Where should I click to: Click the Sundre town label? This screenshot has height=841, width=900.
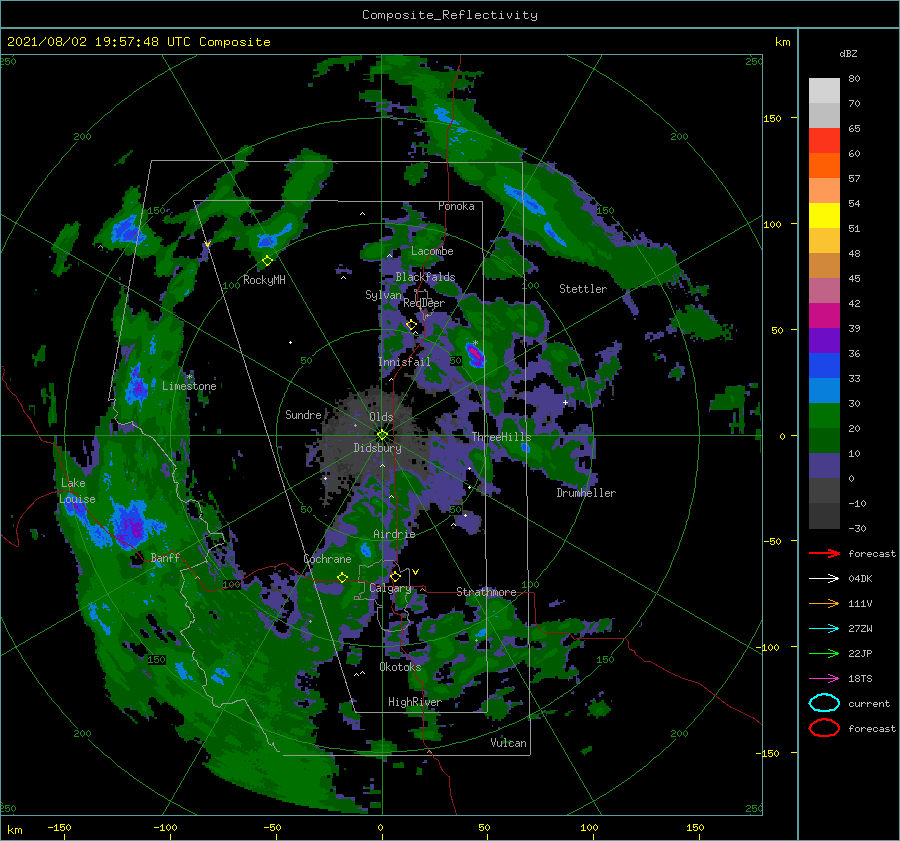[x=303, y=415]
